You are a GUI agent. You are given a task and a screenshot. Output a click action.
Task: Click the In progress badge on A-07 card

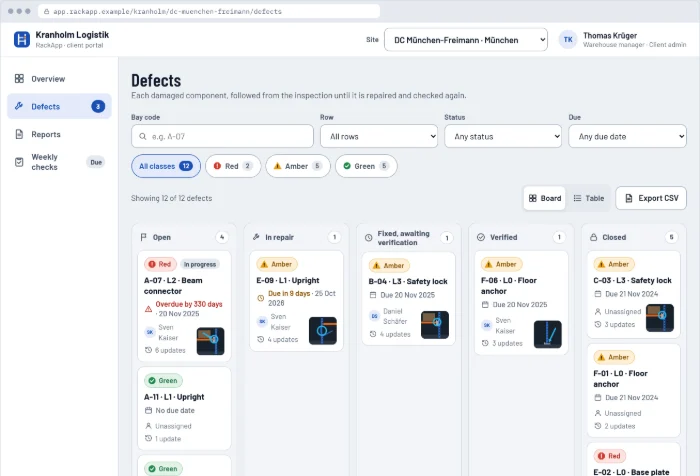[200, 264]
